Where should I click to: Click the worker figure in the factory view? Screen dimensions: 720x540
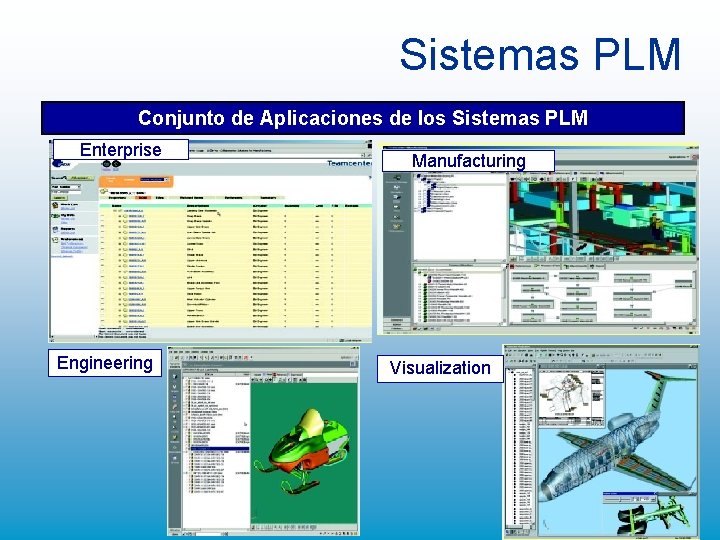657,226
